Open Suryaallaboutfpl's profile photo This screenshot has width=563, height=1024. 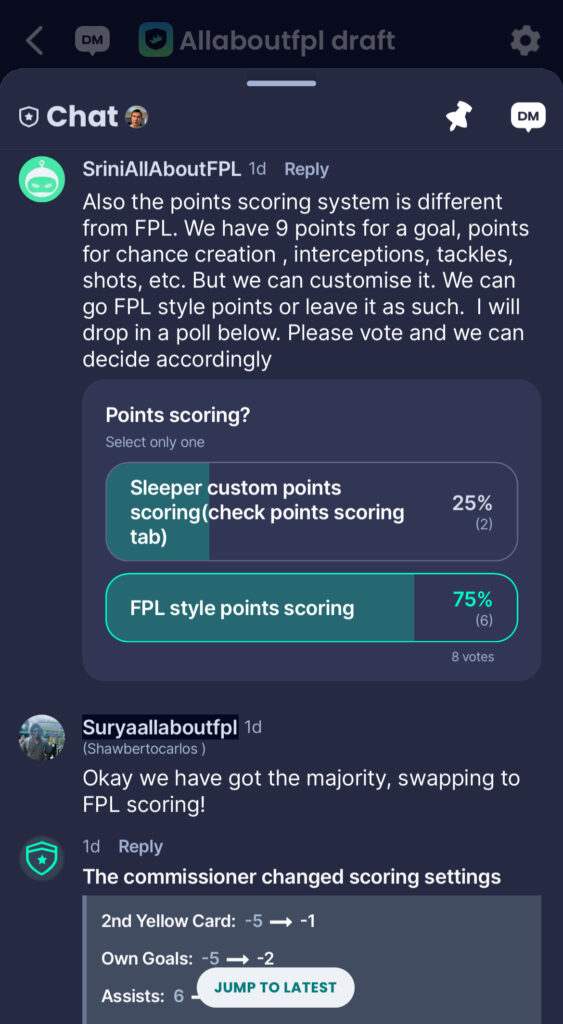click(x=41, y=738)
